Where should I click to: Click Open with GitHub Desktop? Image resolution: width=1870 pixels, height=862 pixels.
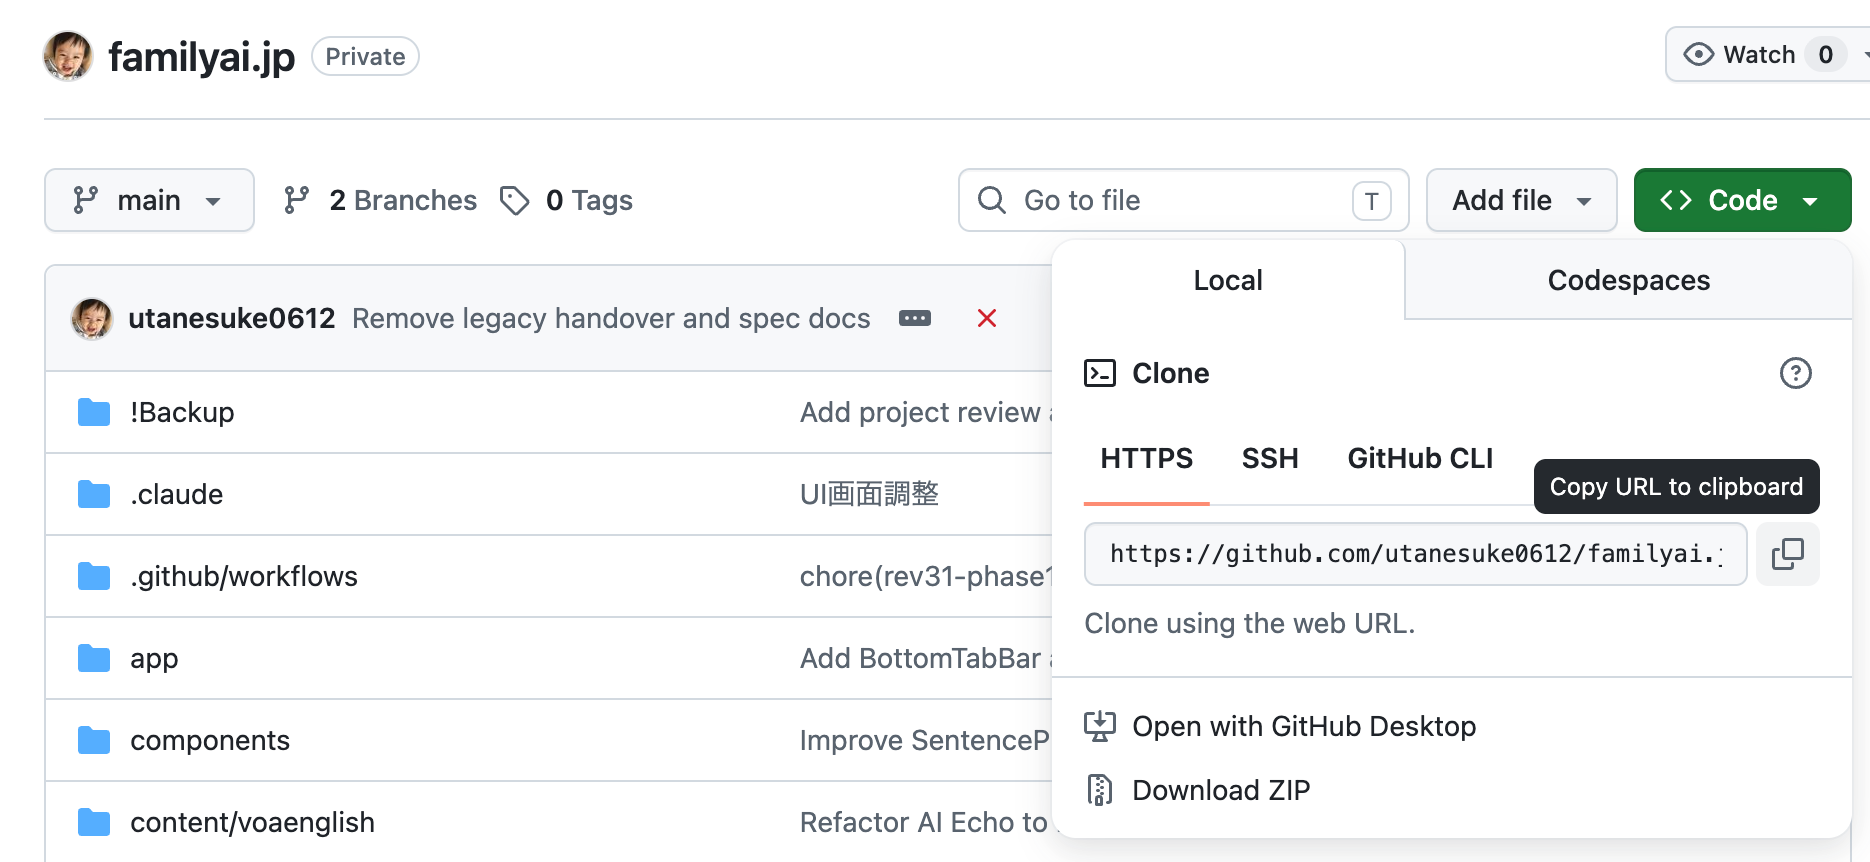click(x=1304, y=726)
